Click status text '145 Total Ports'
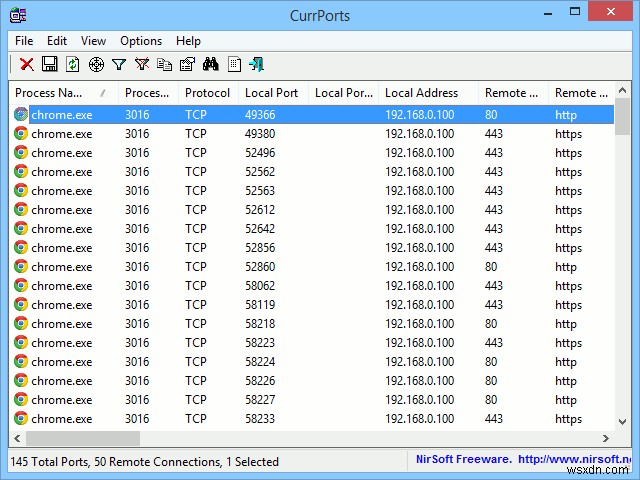Image resolution: width=640 pixels, height=480 pixels. (49, 462)
